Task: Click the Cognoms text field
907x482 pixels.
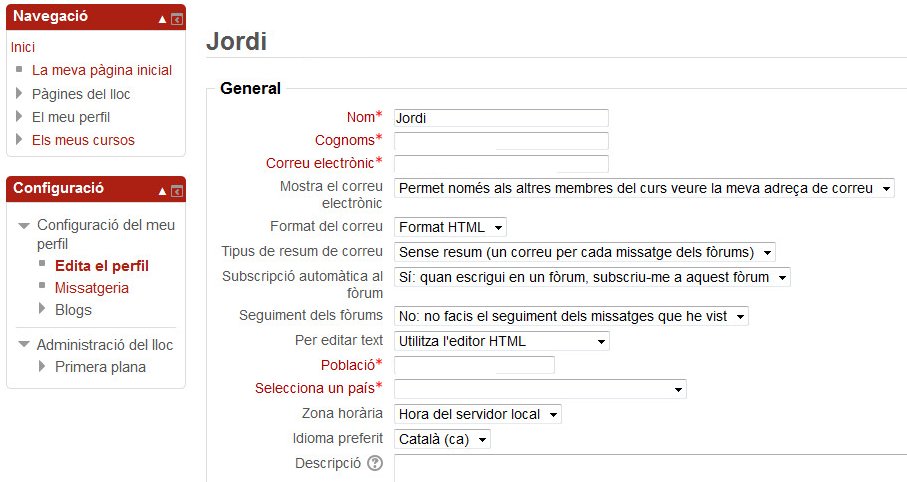Action: point(501,141)
